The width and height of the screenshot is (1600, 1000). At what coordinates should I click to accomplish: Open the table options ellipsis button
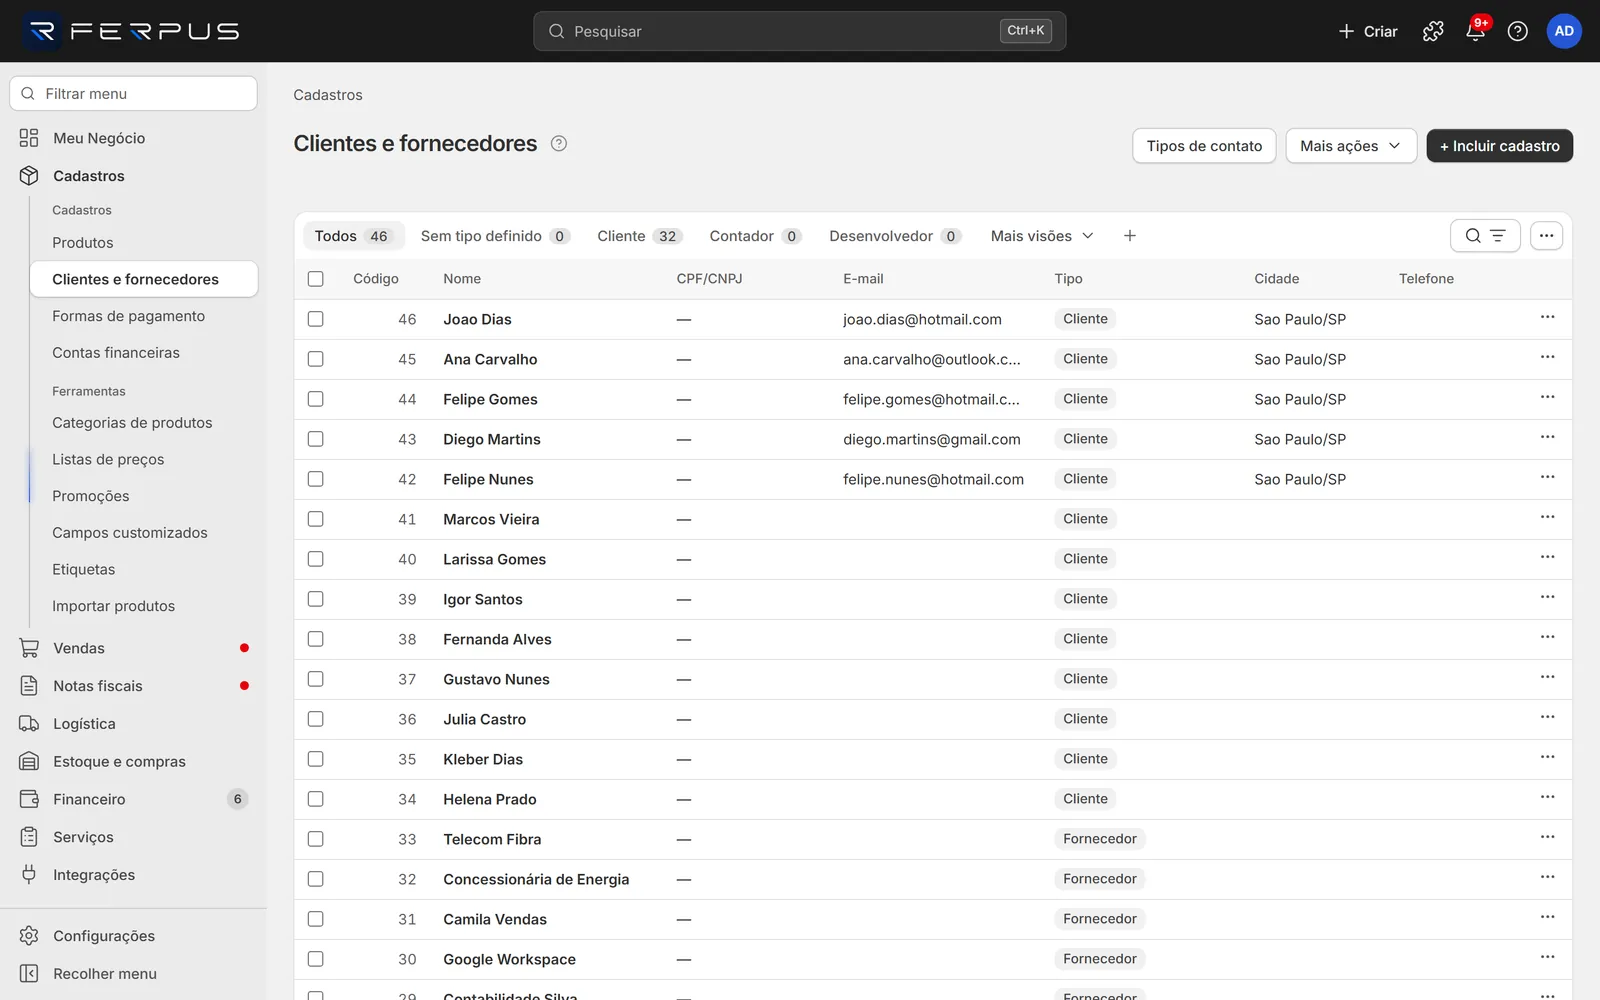point(1546,236)
